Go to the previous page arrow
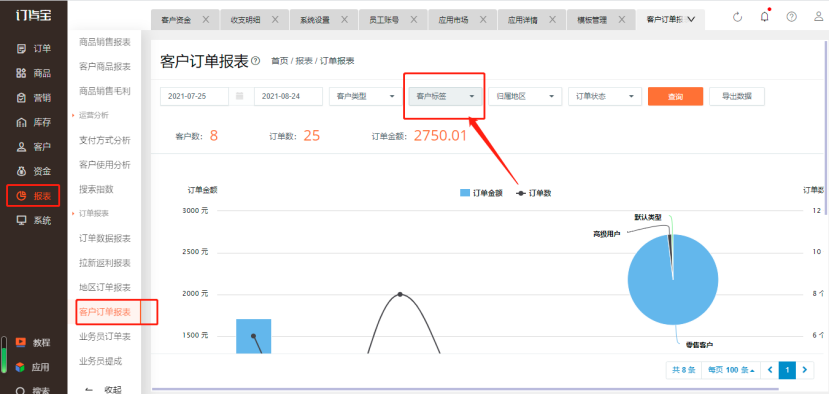The height and width of the screenshot is (394, 829). (769, 370)
